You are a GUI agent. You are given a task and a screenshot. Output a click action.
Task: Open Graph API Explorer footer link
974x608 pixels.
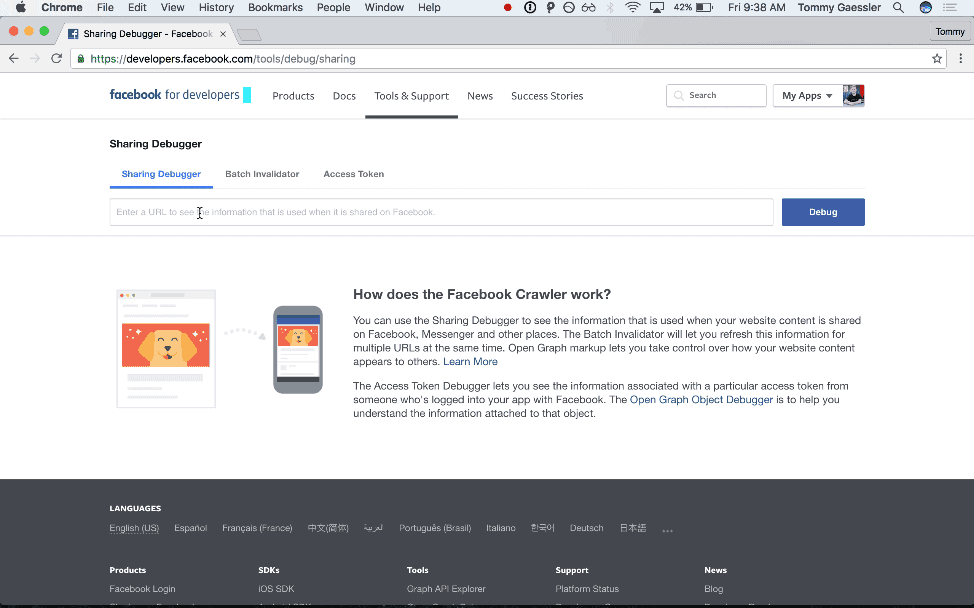446,589
